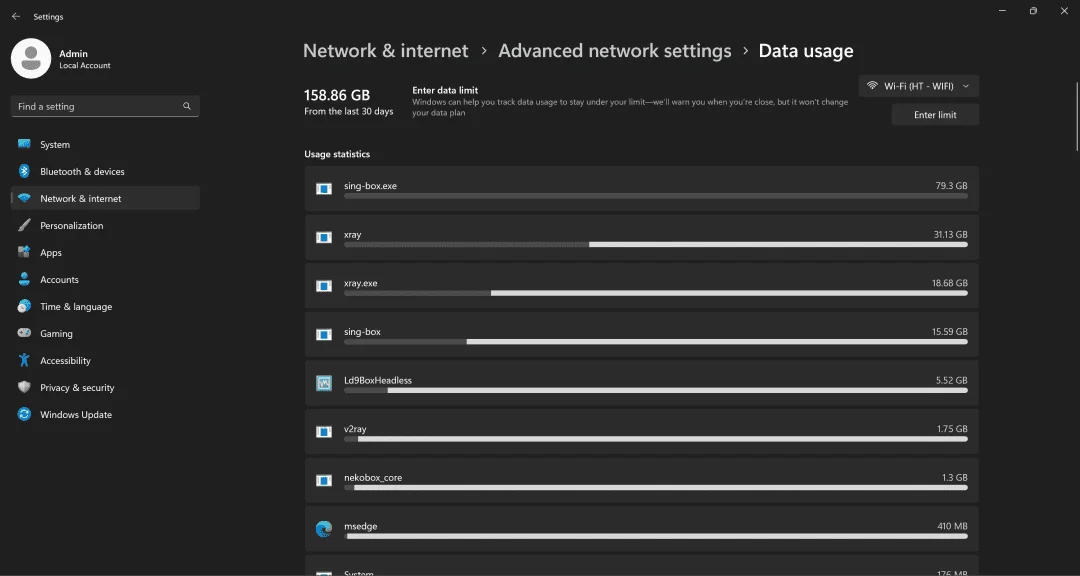Go to Network & internet breadcrumb
This screenshot has width=1080, height=576.
[x=386, y=51]
